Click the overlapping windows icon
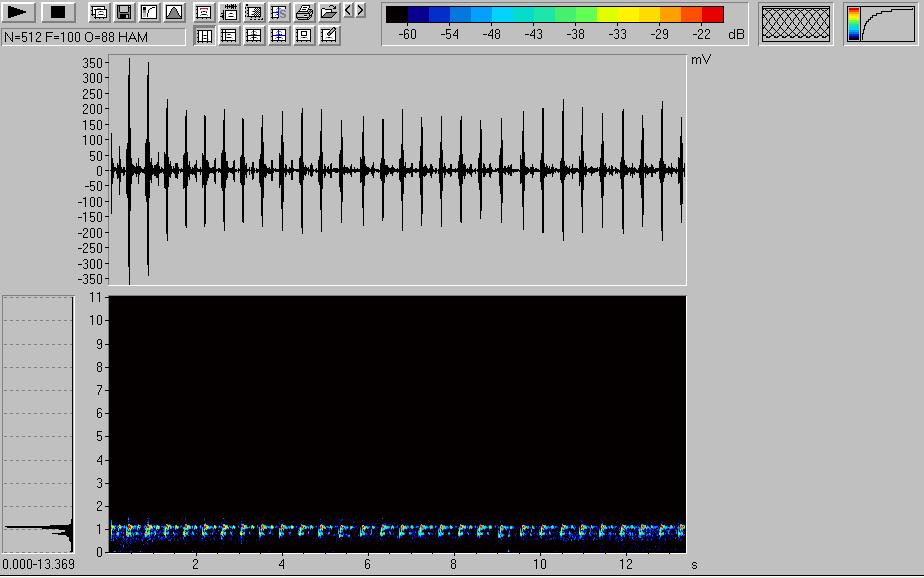 click(x=99, y=12)
